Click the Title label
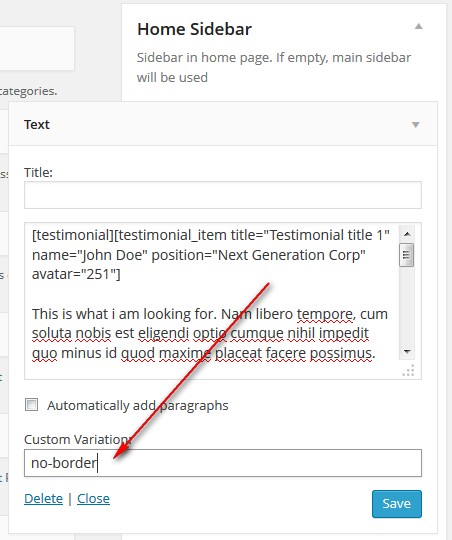 (x=38, y=172)
